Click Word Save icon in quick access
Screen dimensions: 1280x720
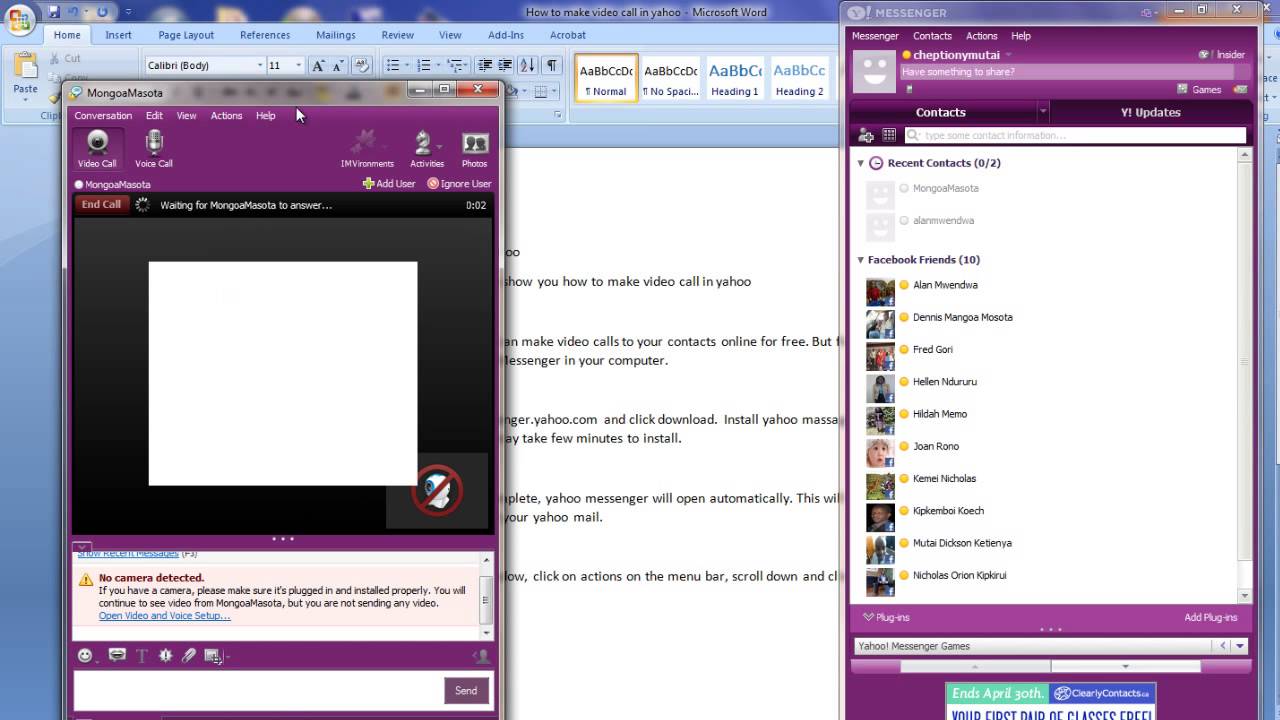(54, 12)
